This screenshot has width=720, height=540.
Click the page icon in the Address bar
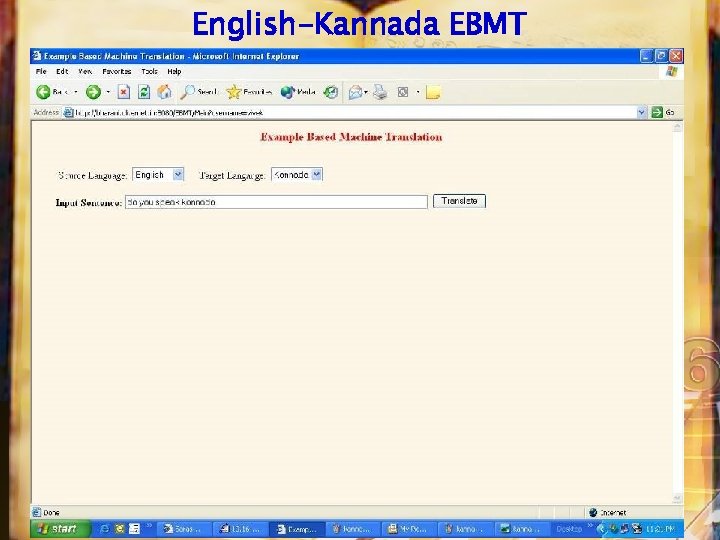(68, 112)
